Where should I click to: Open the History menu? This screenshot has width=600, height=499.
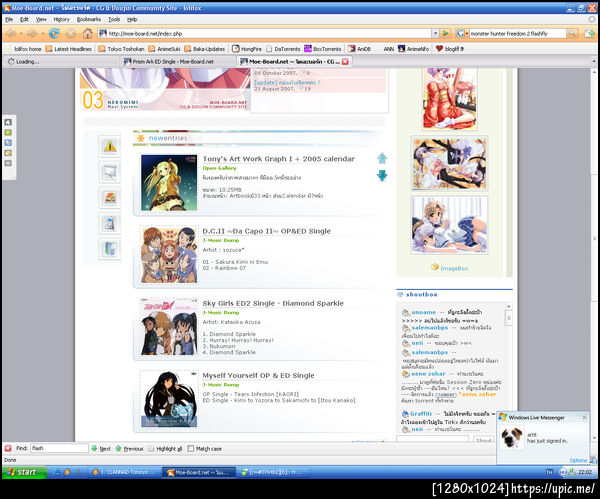61,19
